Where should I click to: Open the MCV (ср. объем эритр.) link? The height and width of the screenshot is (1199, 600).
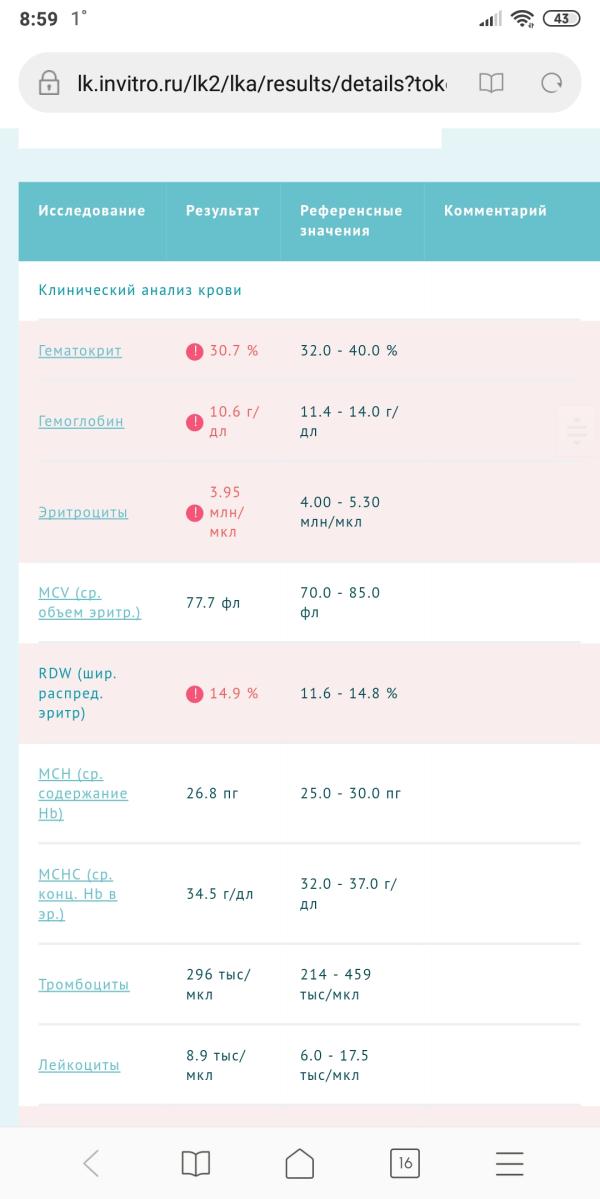89,603
